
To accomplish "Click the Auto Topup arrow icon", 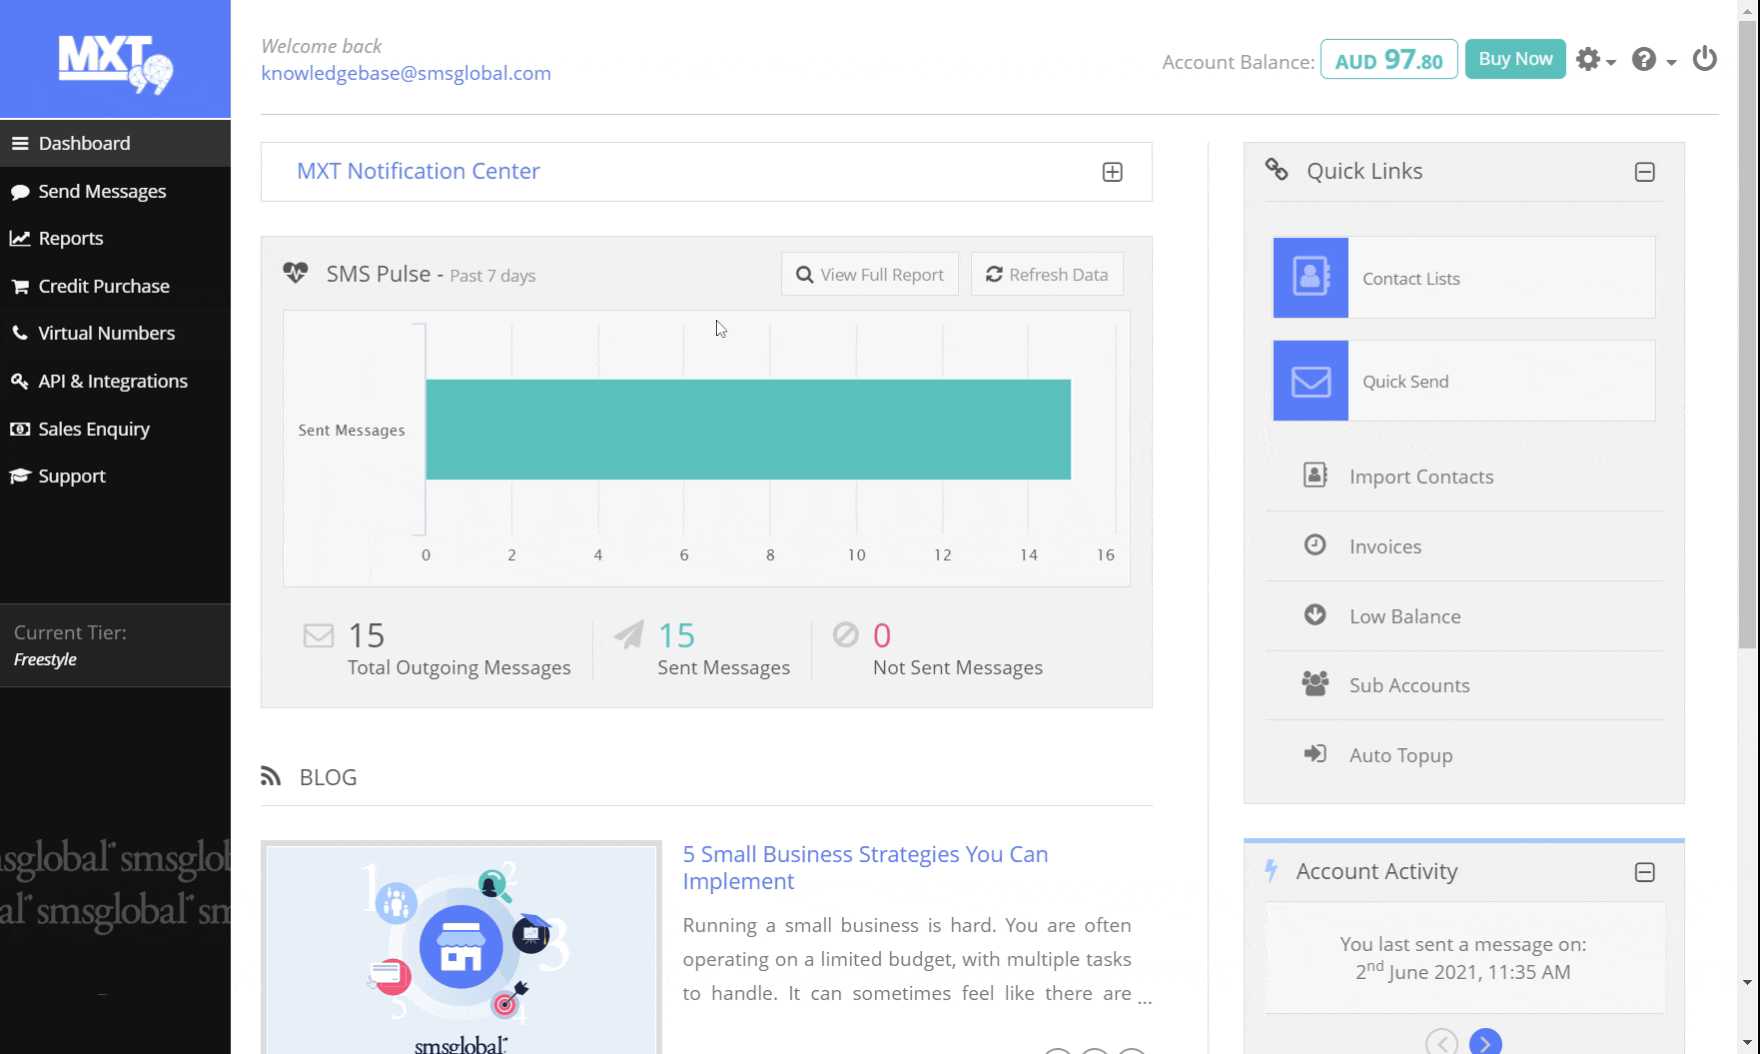I will tap(1315, 755).
